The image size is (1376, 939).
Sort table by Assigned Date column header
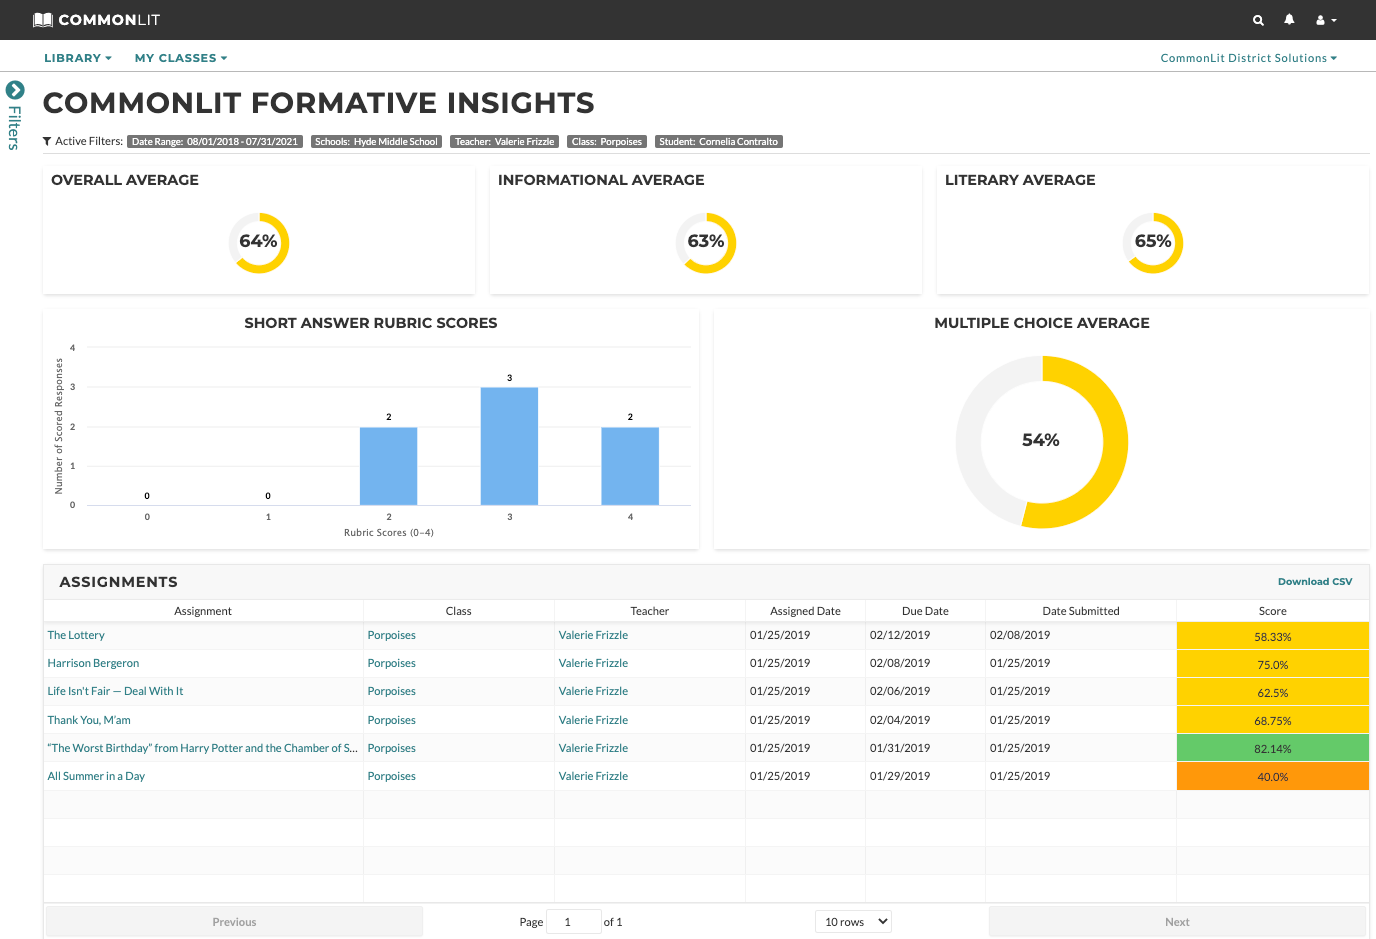click(805, 611)
